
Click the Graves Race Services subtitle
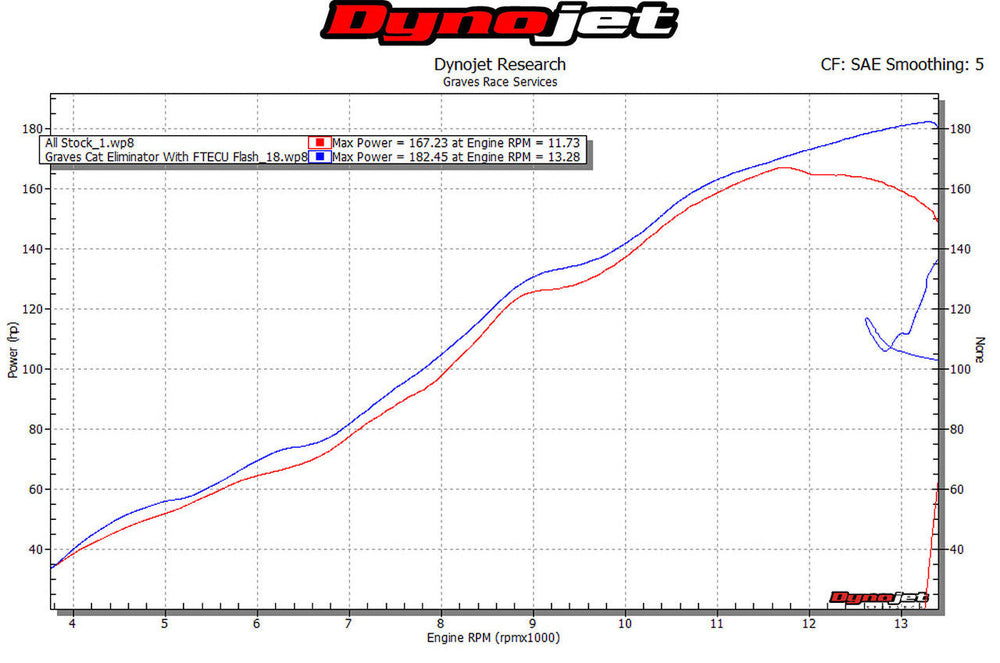(499, 82)
